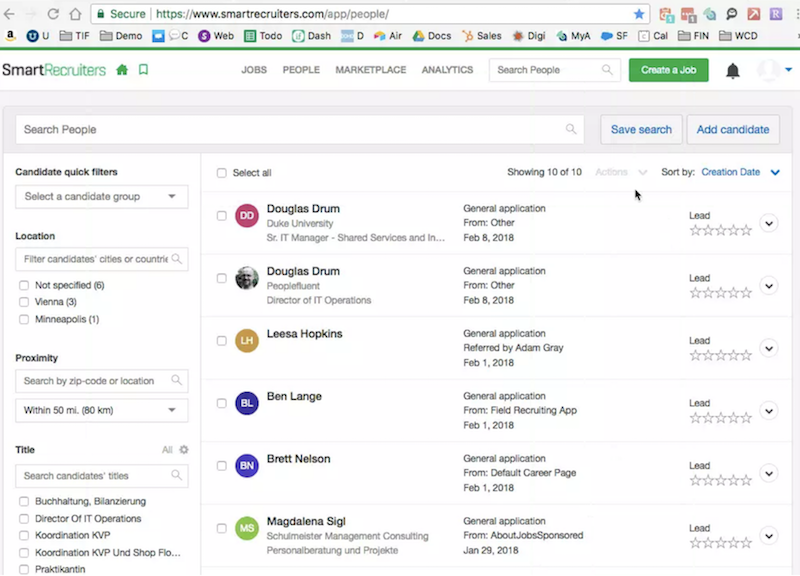Expand Magdalena Sigl row chevron
800x576 pixels.
(x=769, y=536)
